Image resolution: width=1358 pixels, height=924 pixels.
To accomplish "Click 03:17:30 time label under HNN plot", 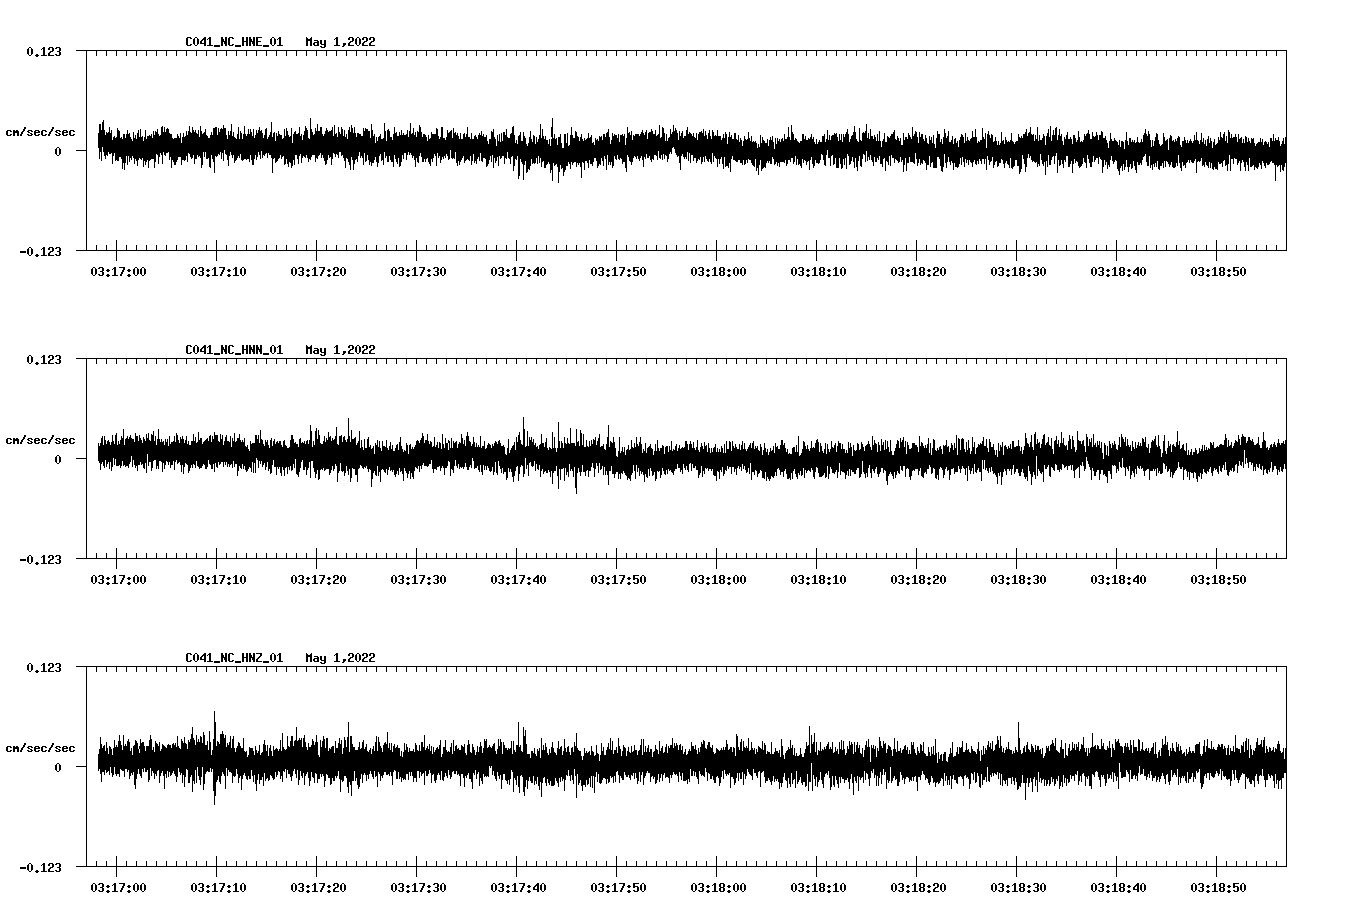I will [418, 579].
